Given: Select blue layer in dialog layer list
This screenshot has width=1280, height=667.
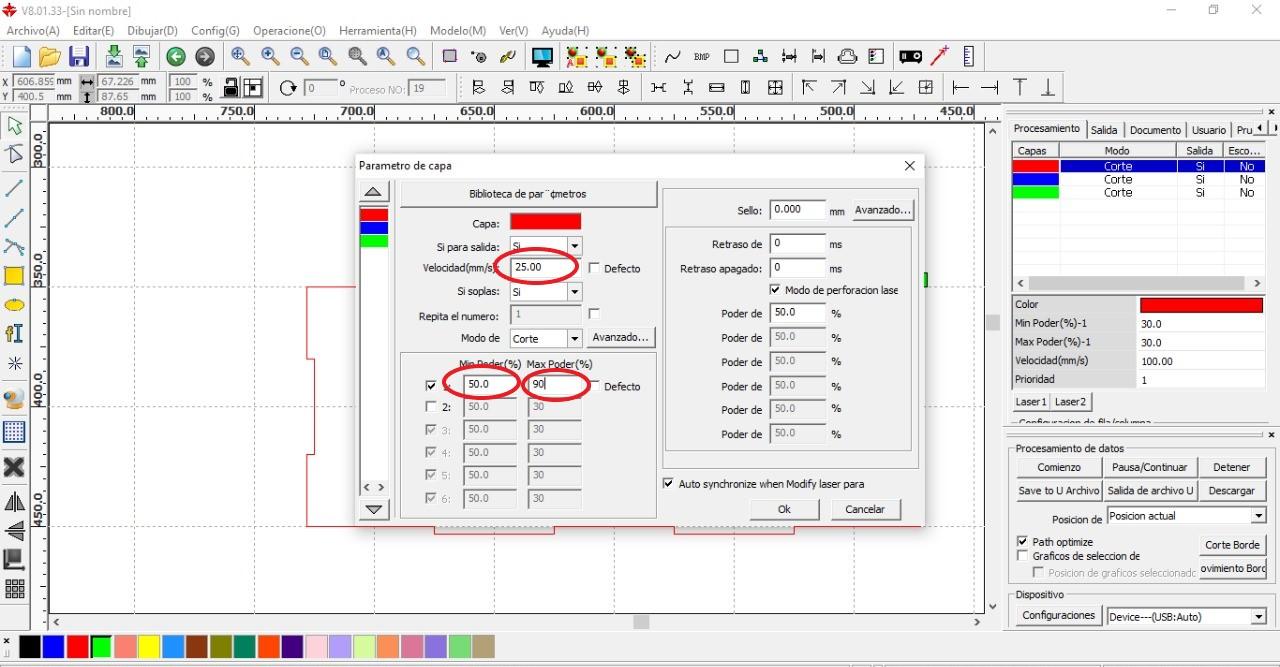Looking at the screenshot, I should tap(374, 228).
